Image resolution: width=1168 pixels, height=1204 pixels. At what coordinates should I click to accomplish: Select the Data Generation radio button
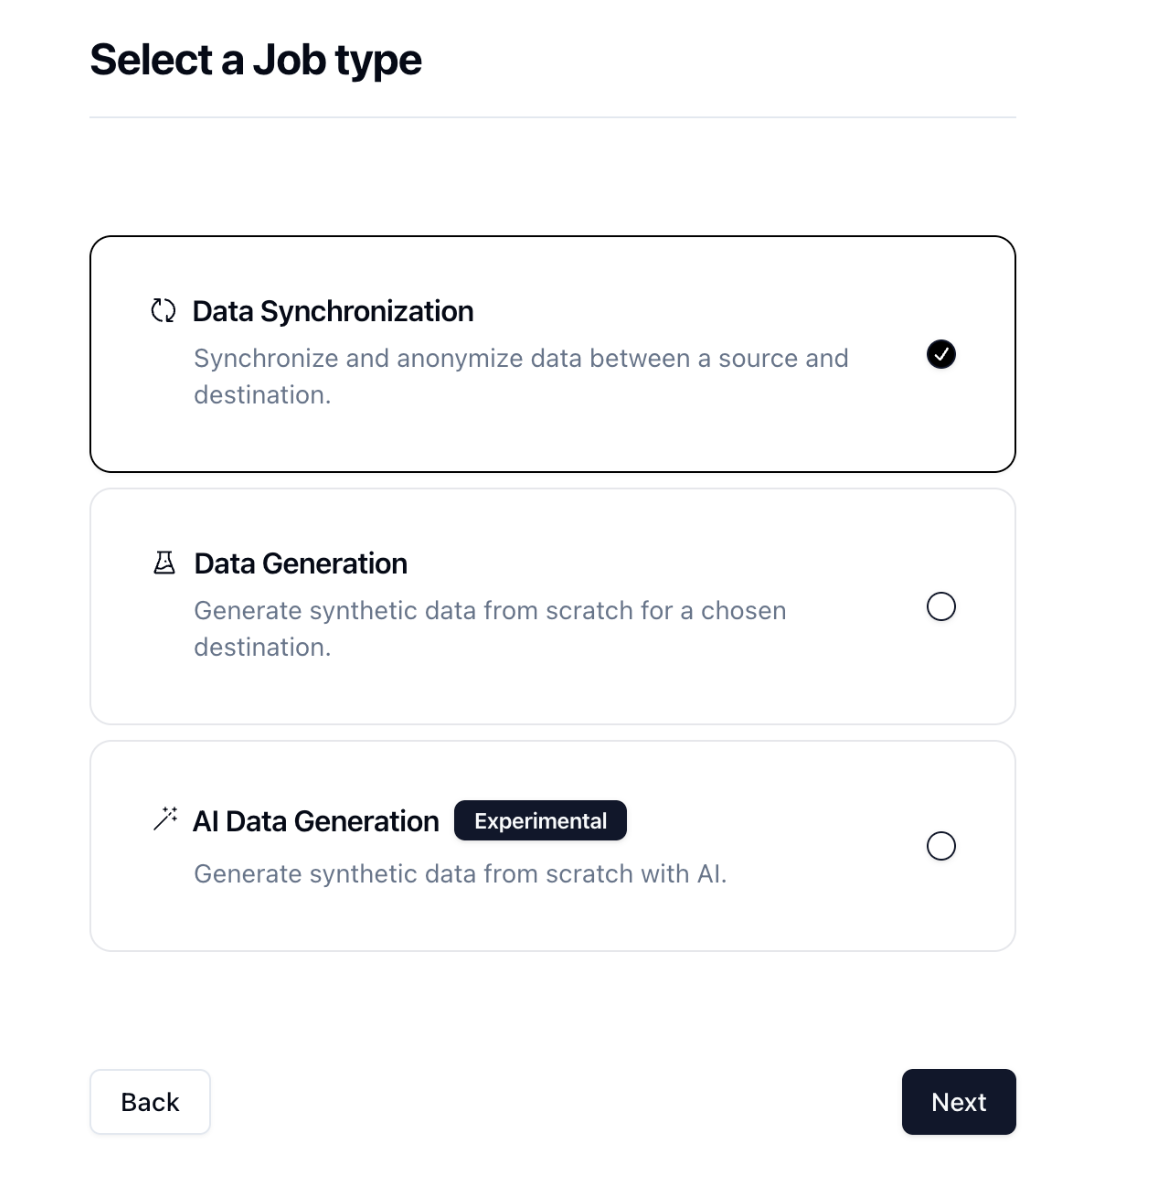[941, 607]
